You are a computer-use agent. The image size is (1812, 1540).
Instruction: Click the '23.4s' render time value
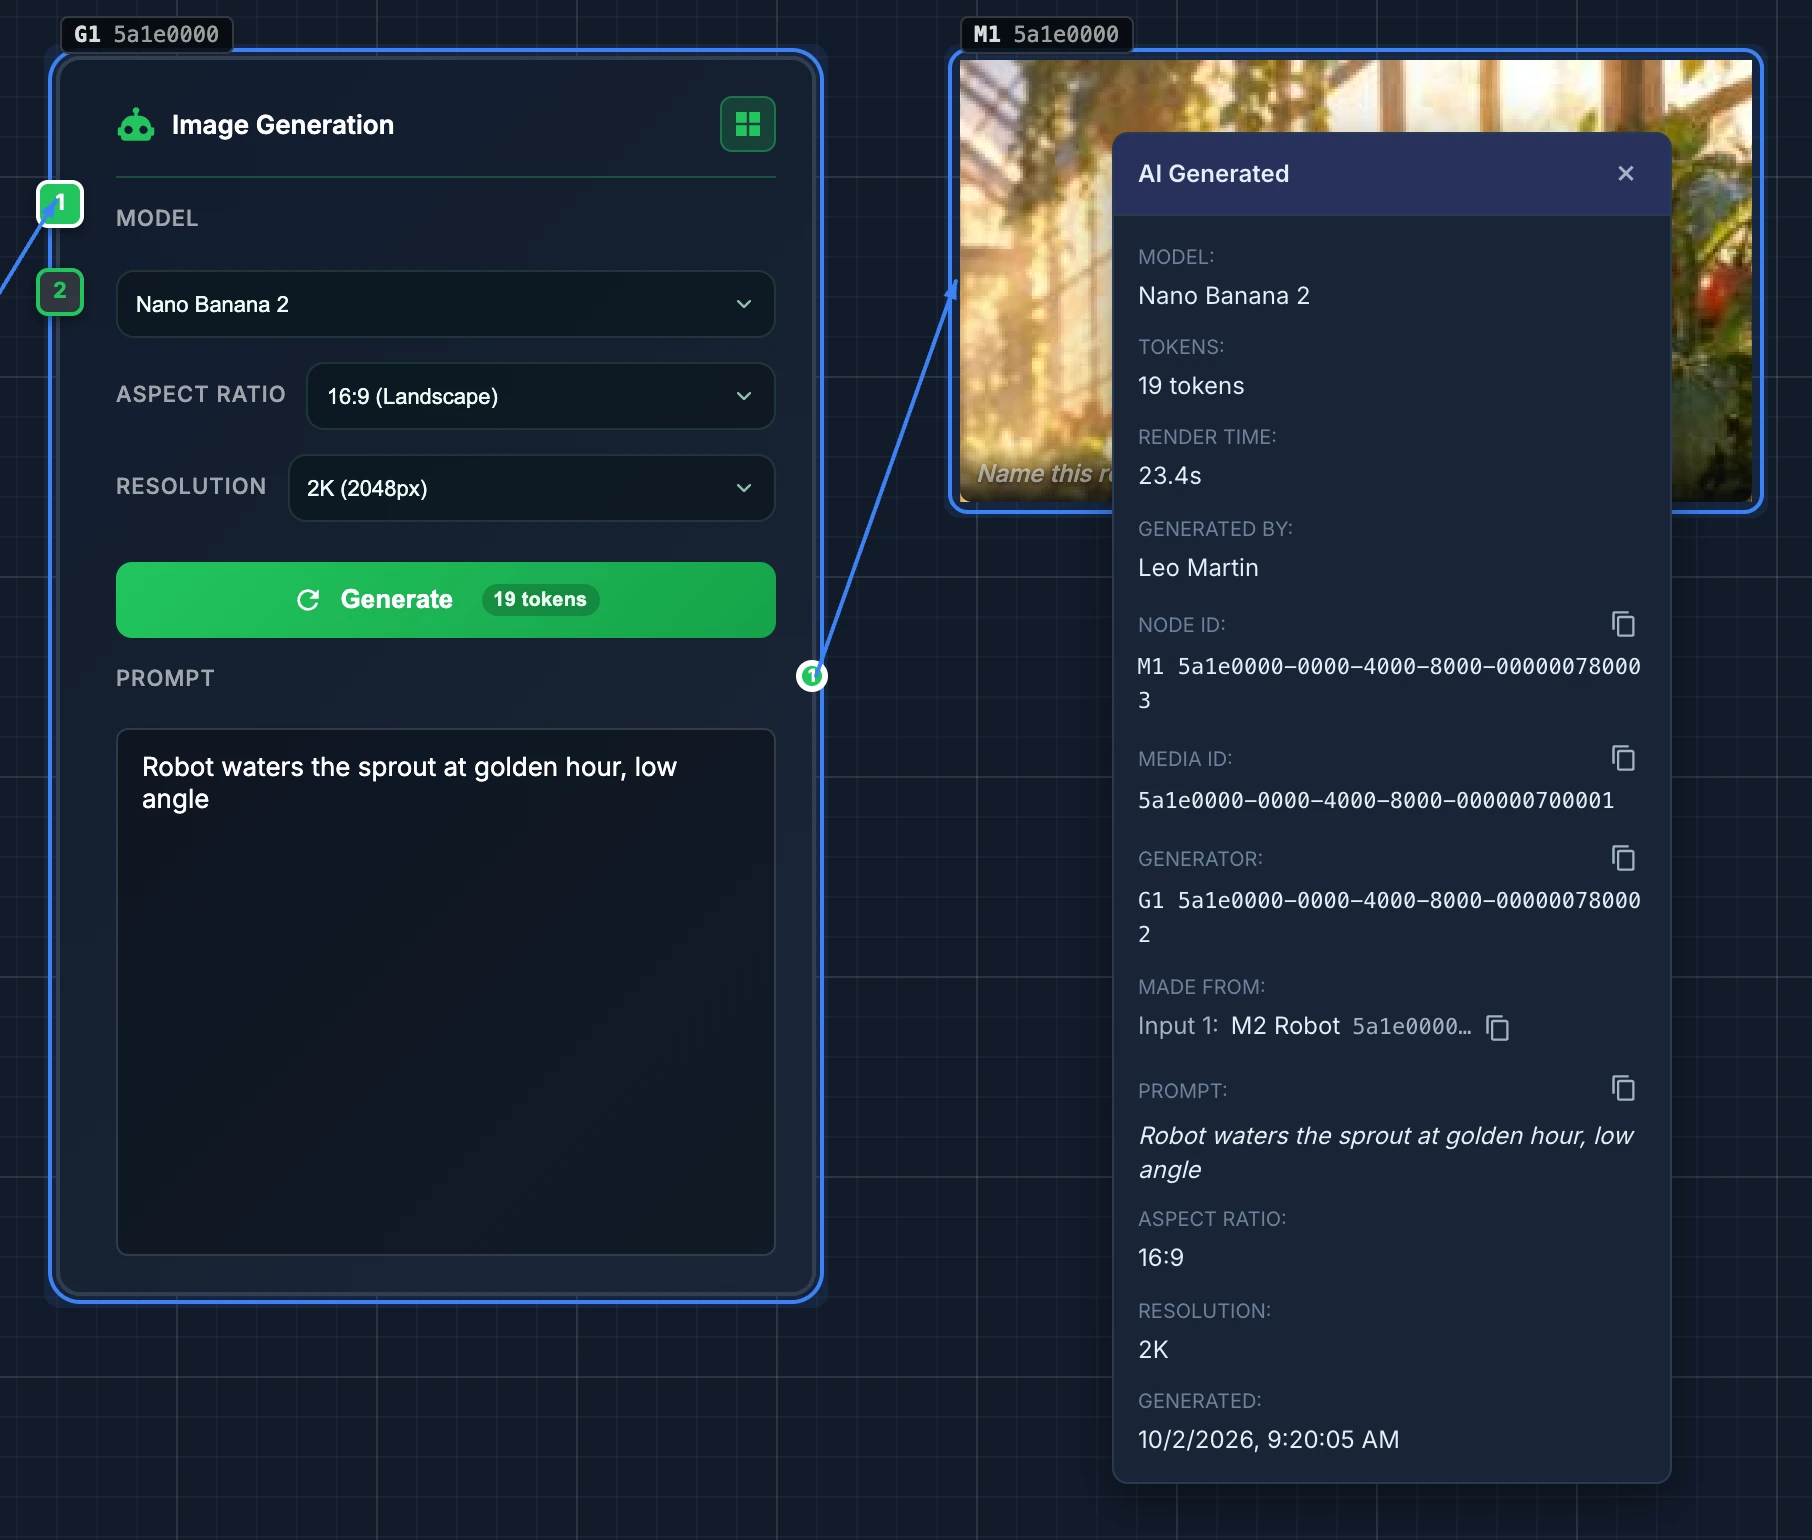[x=1170, y=476]
